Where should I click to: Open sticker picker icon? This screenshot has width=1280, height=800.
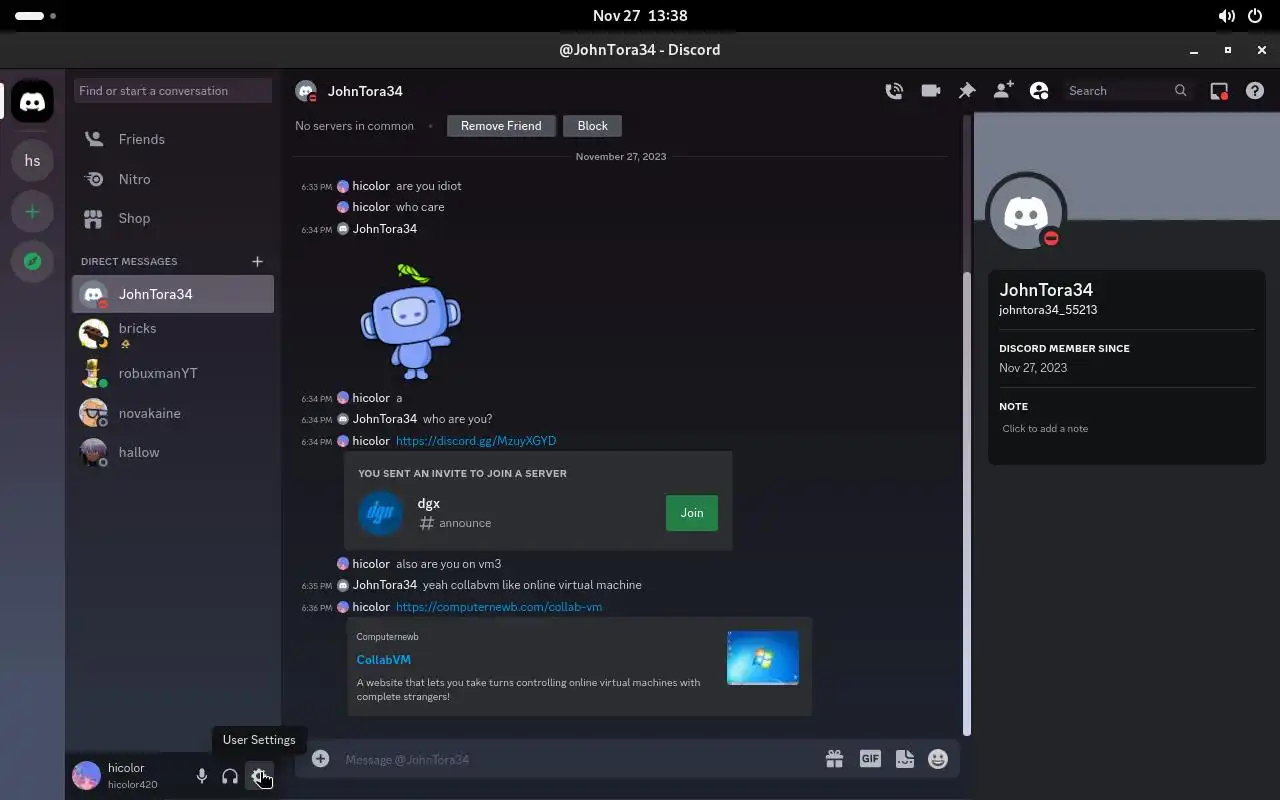905,759
